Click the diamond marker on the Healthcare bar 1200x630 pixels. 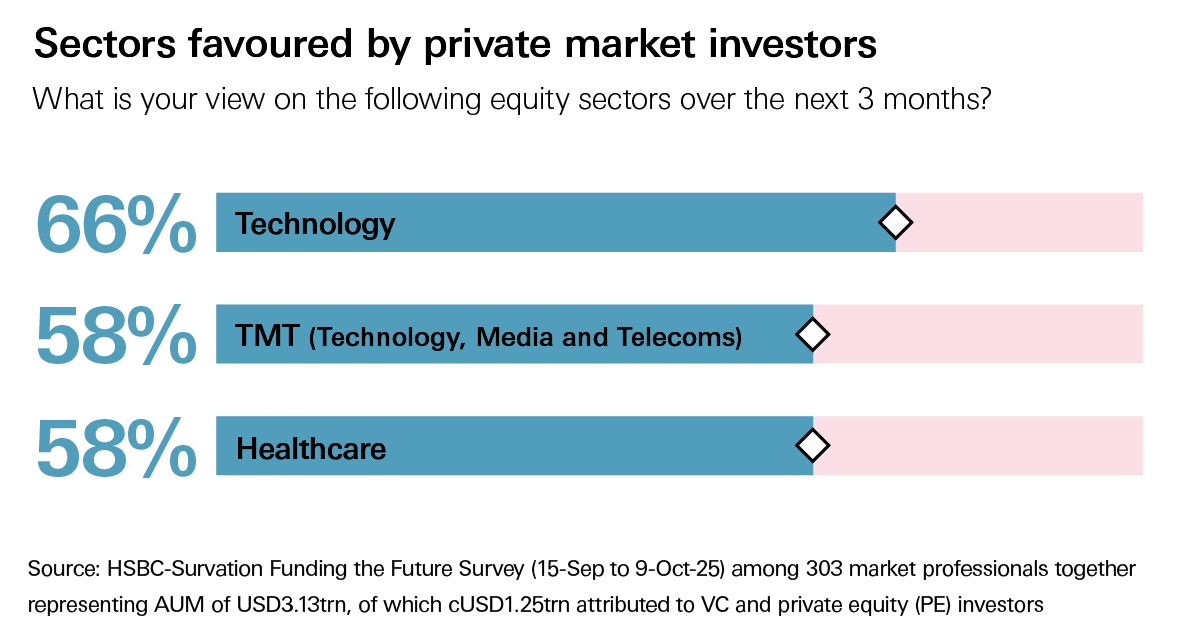[813, 444]
